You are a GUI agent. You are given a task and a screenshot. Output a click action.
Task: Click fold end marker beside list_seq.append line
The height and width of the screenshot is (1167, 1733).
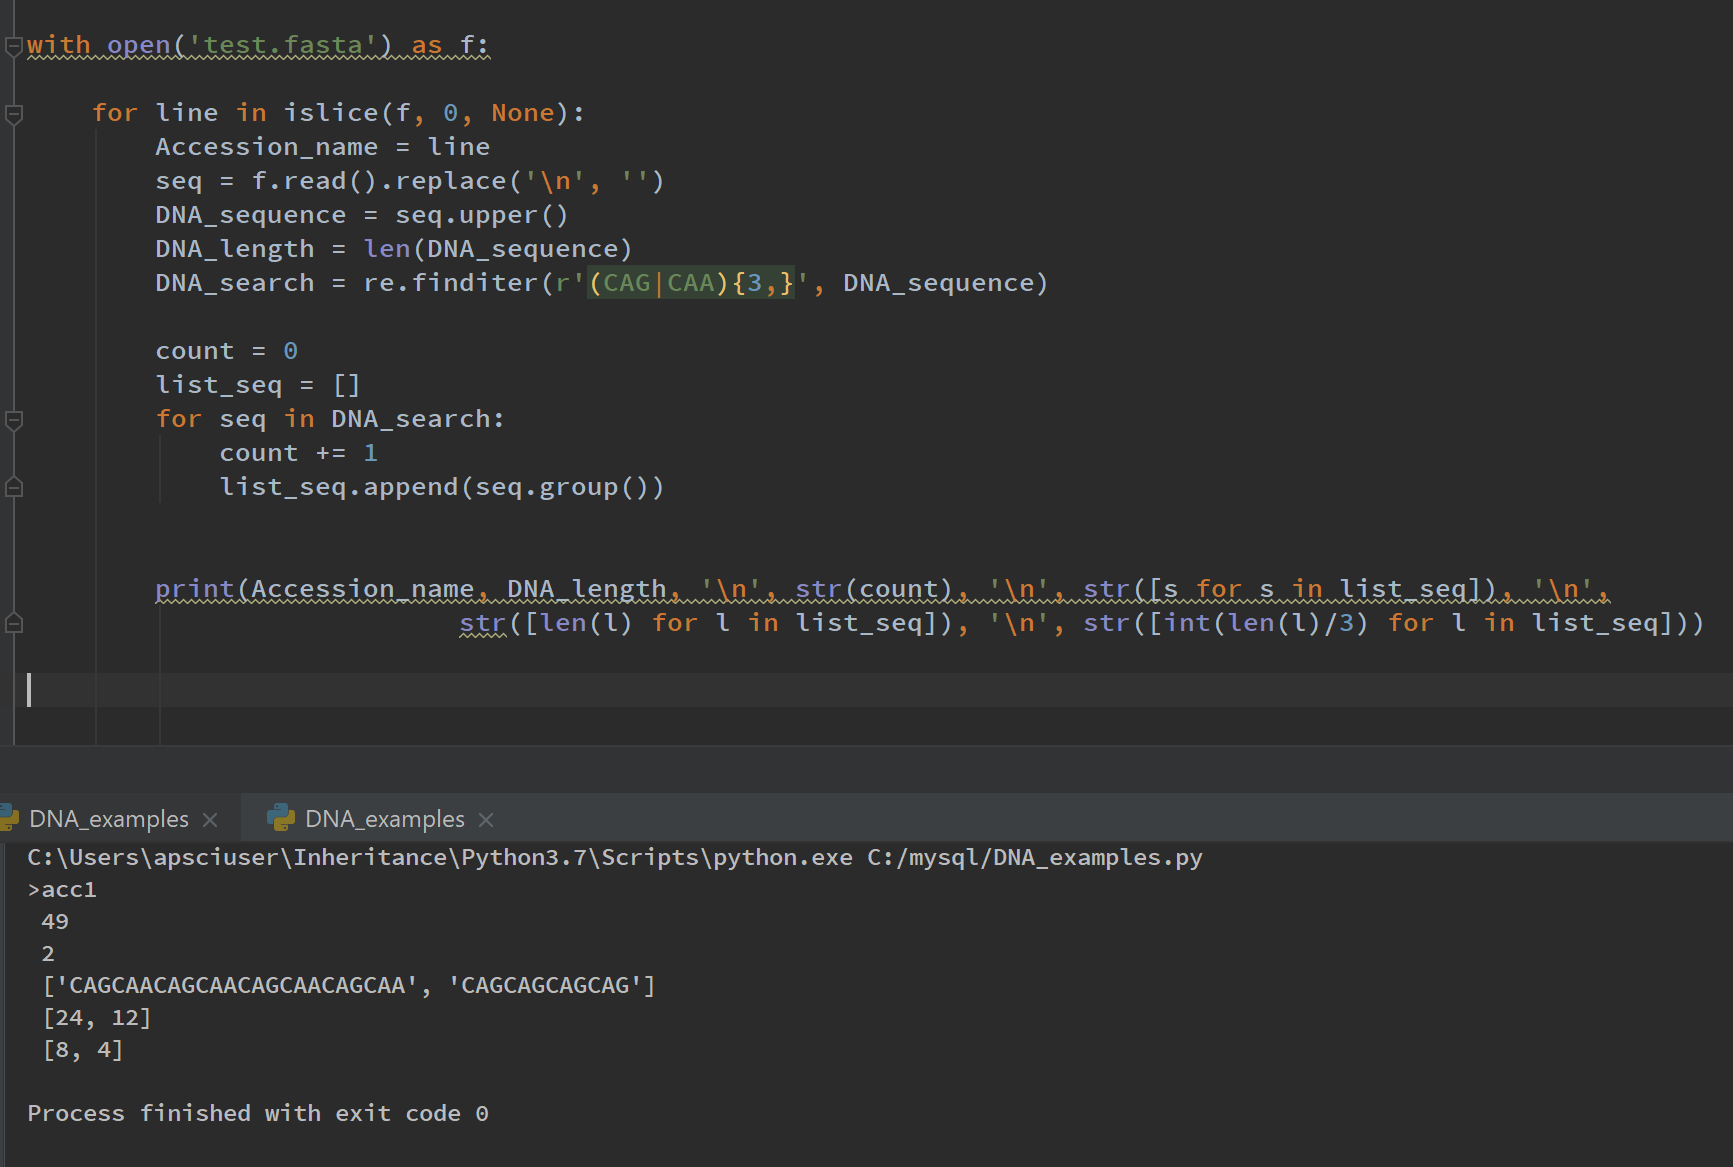pyautogui.click(x=14, y=488)
